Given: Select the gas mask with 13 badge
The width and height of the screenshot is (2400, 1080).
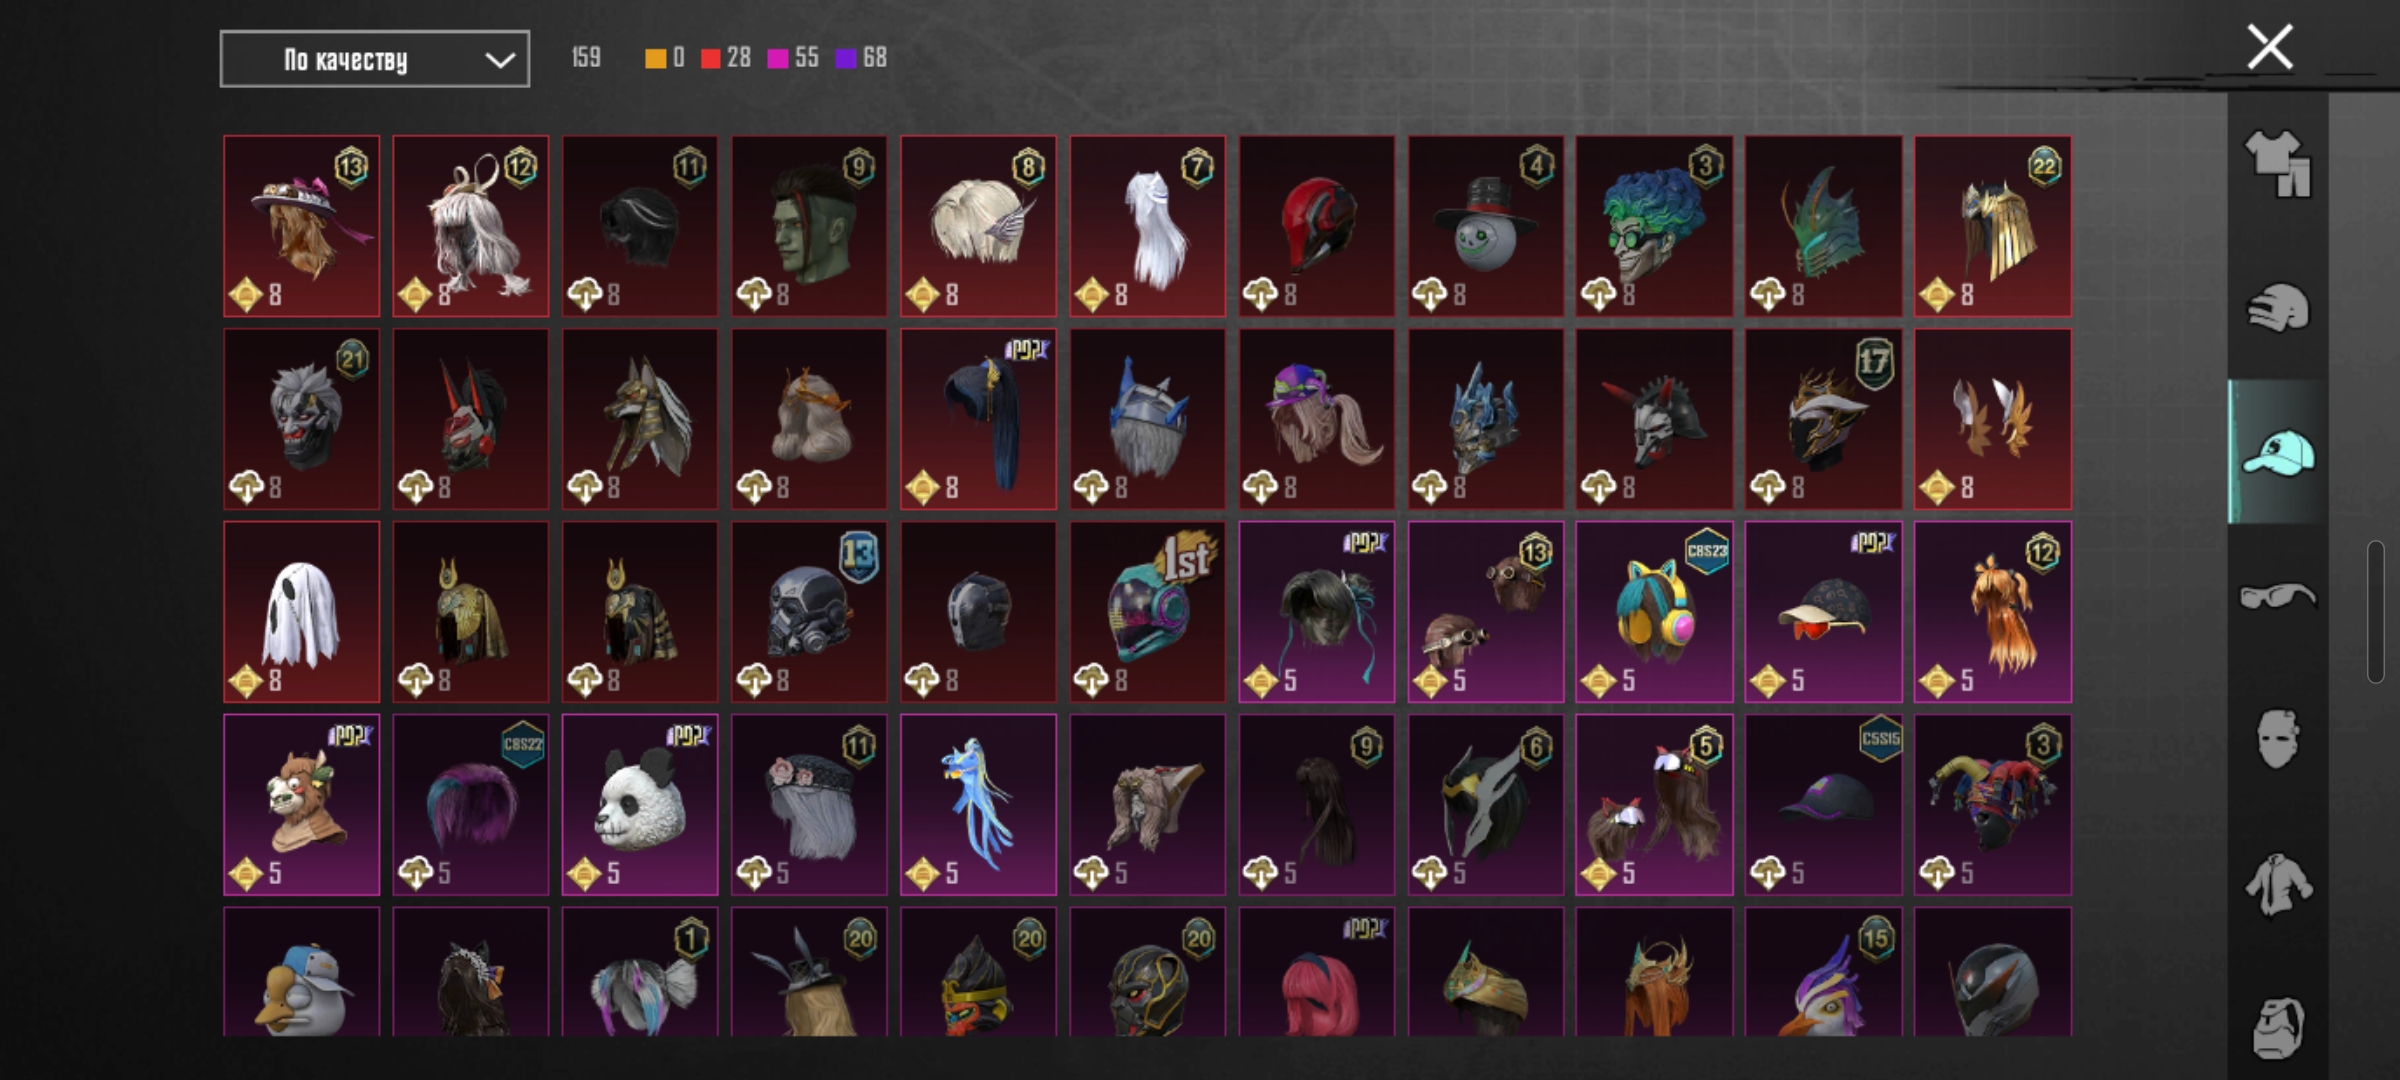Looking at the screenshot, I should coord(809,611).
